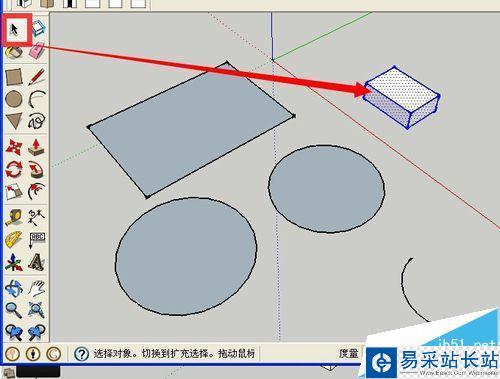Choose the Make Component tool
This screenshot has height=379, width=500.
click(x=38, y=28)
